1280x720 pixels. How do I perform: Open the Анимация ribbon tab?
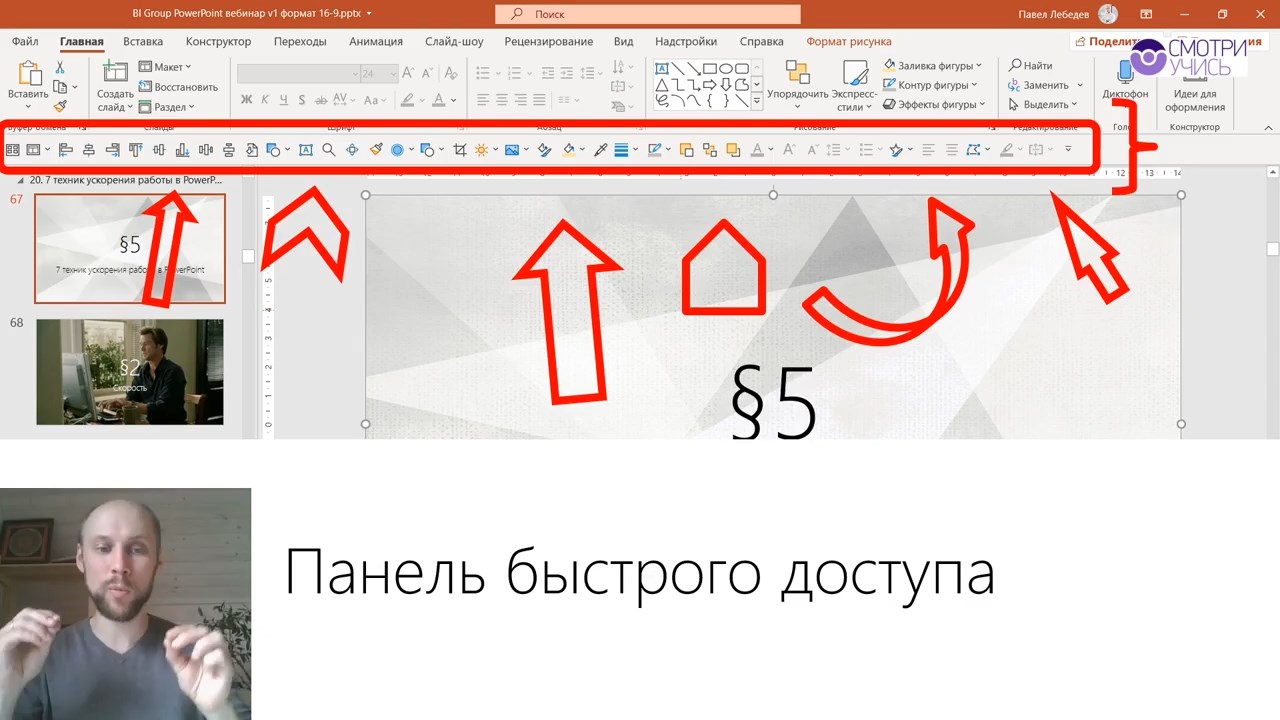(x=375, y=42)
